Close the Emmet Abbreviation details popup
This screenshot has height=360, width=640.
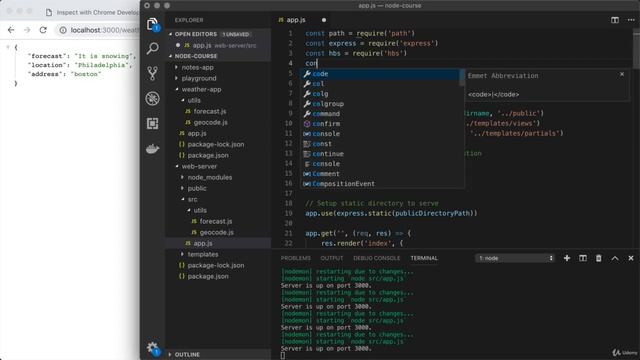coord(622,74)
